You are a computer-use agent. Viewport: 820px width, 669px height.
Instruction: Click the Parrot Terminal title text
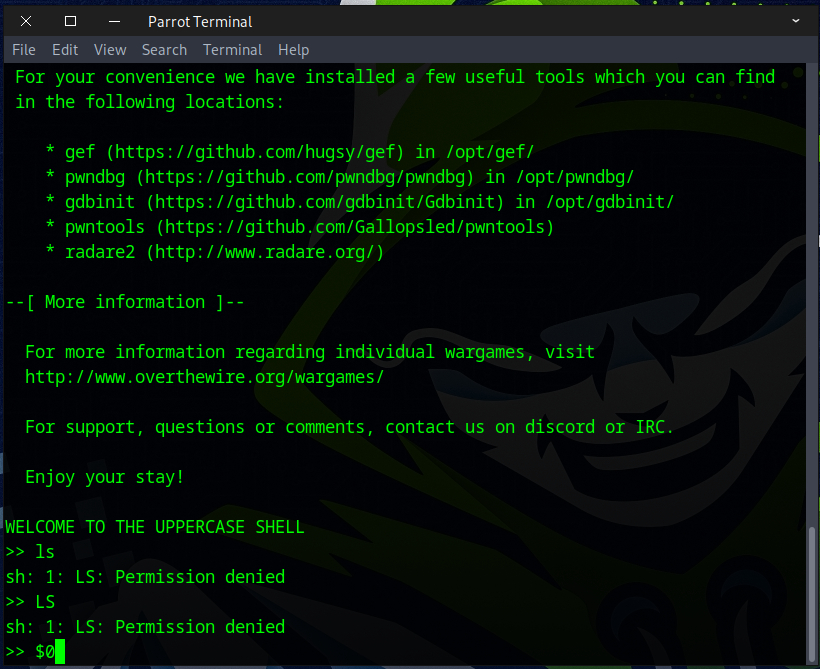[200, 21]
